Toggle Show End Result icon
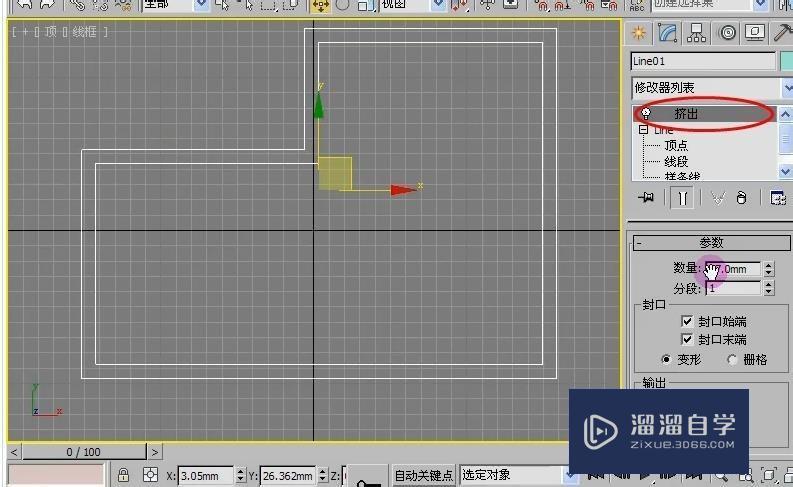 pos(682,198)
